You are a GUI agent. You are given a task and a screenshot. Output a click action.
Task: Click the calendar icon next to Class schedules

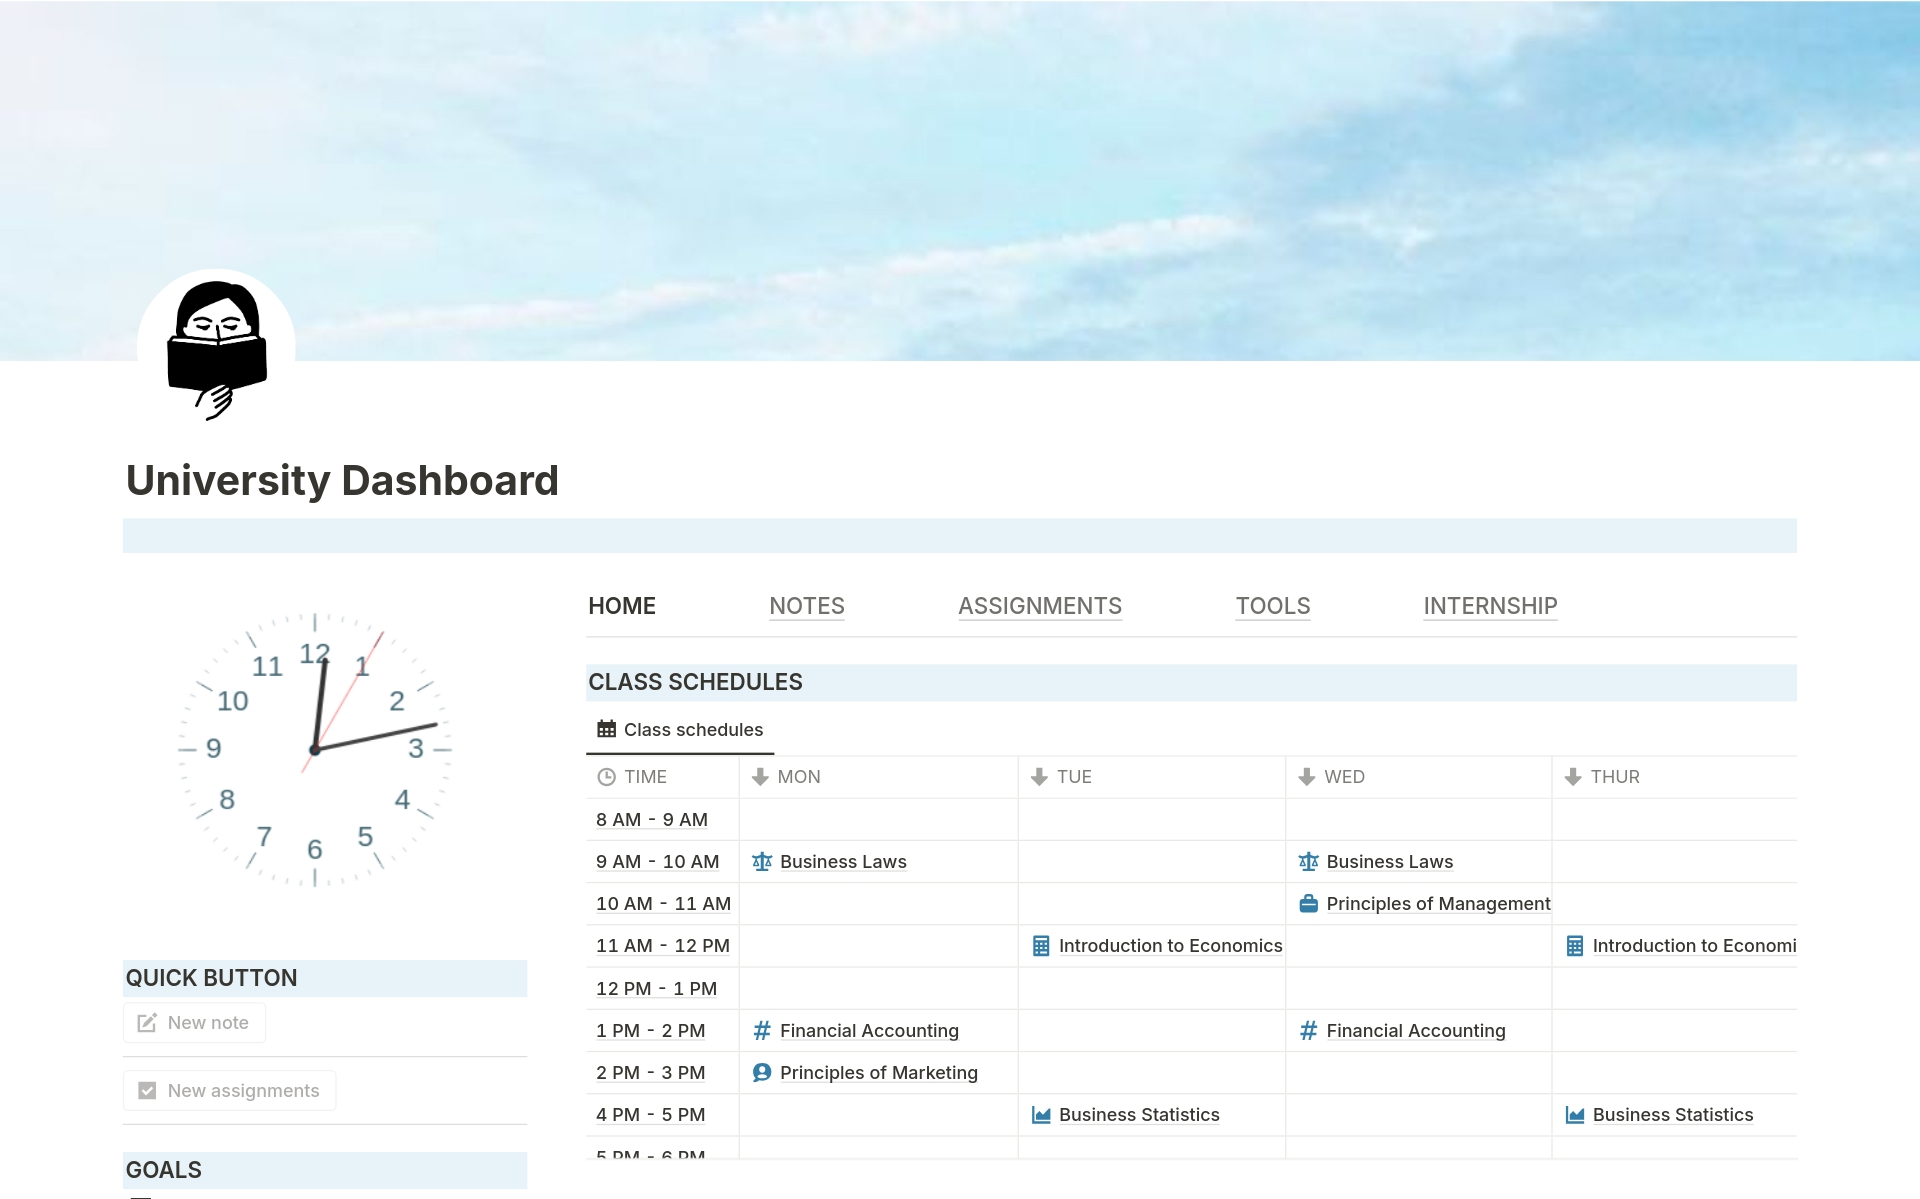pyautogui.click(x=605, y=728)
